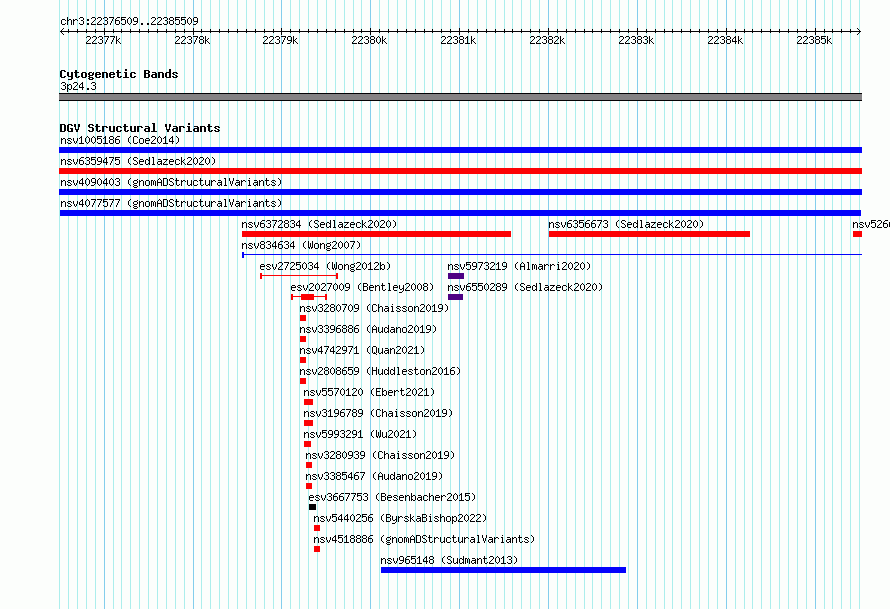The image size is (890, 609).
Task: Click the 22383k ruler tick label
Action: coord(636,40)
